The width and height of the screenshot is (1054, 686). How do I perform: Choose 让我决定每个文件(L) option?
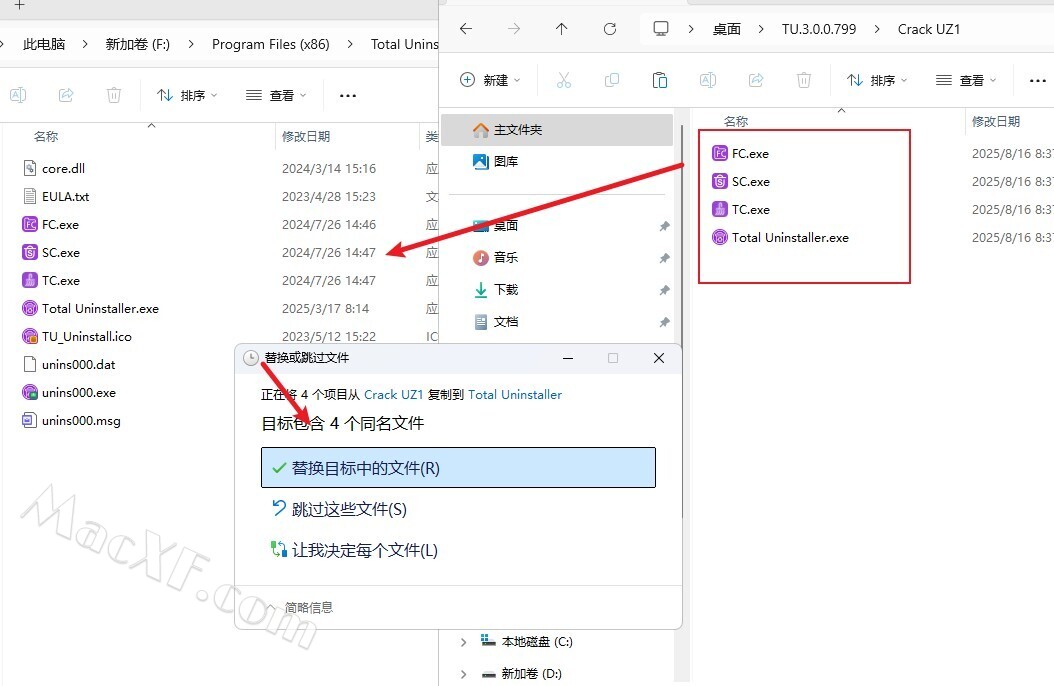[x=354, y=550]
